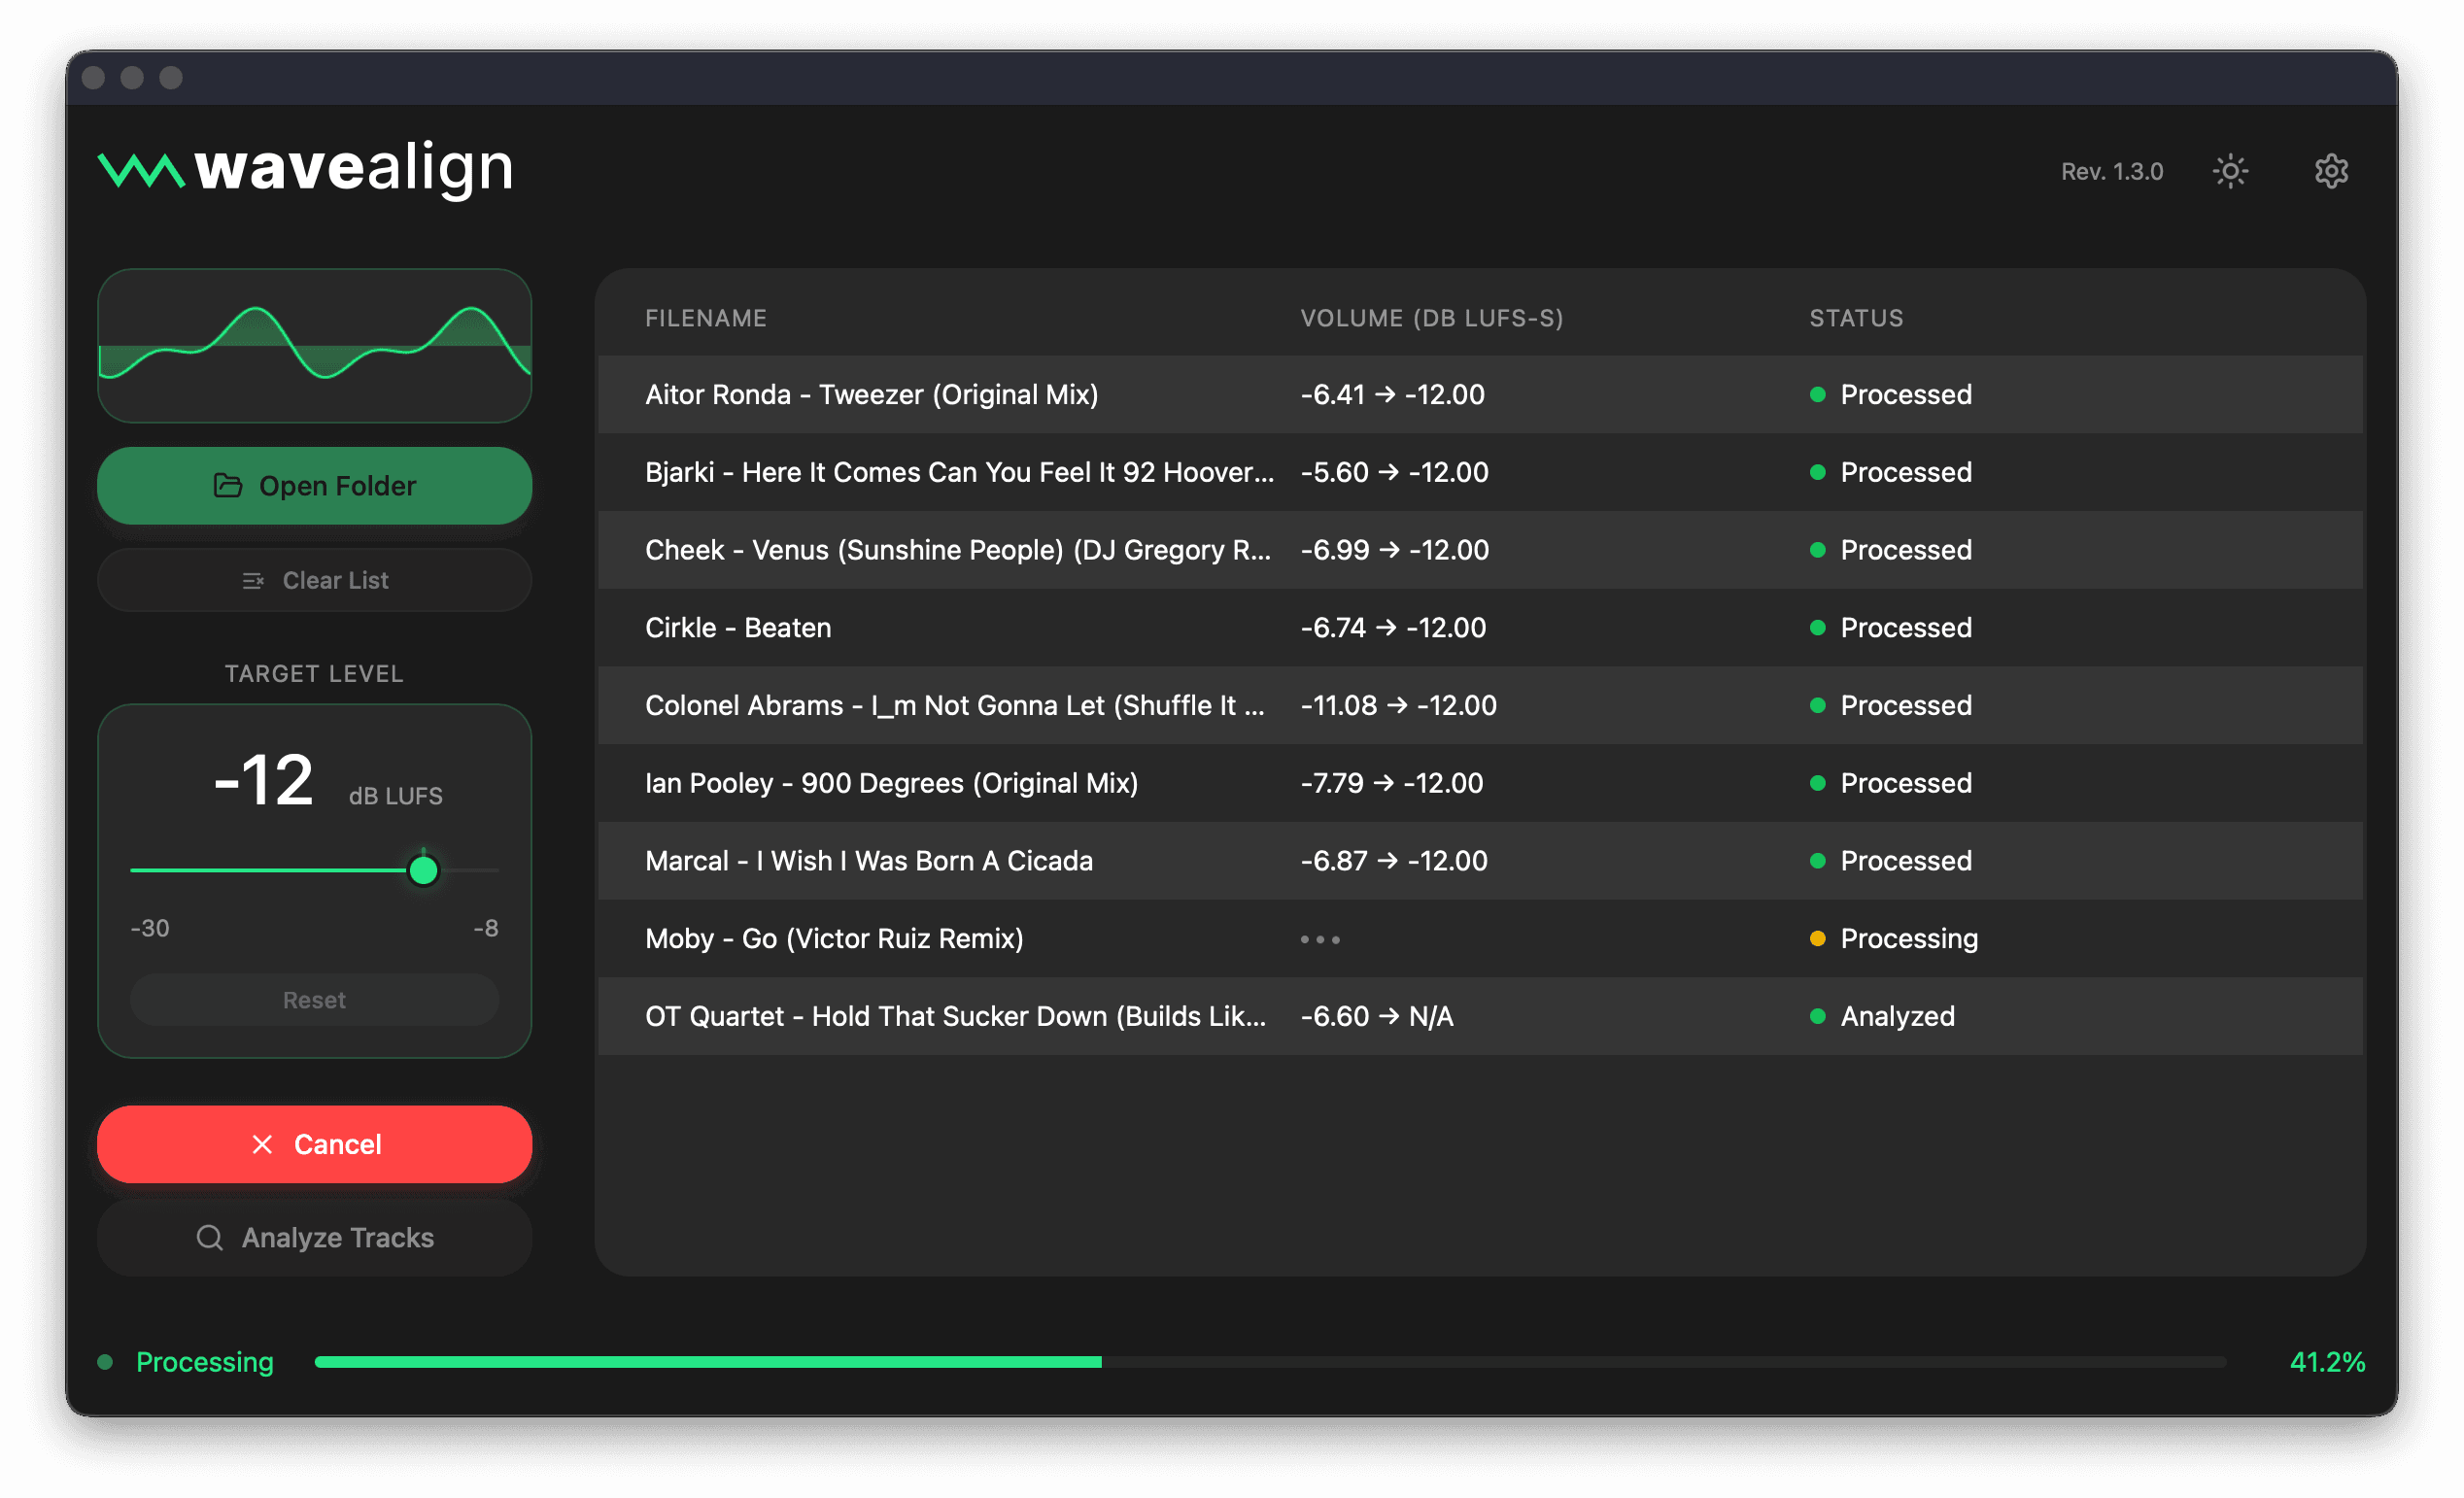Click the magnifier icon in Analyze Tracks
2464x1498 pixels.
tap(209, 1238)
